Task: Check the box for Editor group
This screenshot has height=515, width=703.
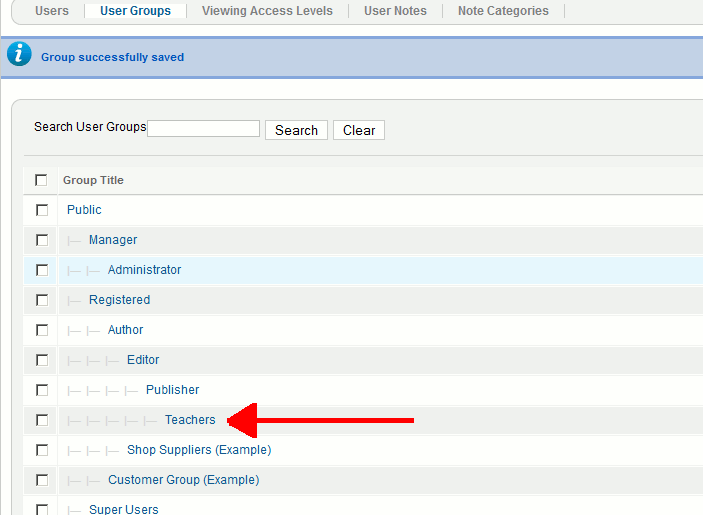Action: pyautogui.click(x=42, y=360)
